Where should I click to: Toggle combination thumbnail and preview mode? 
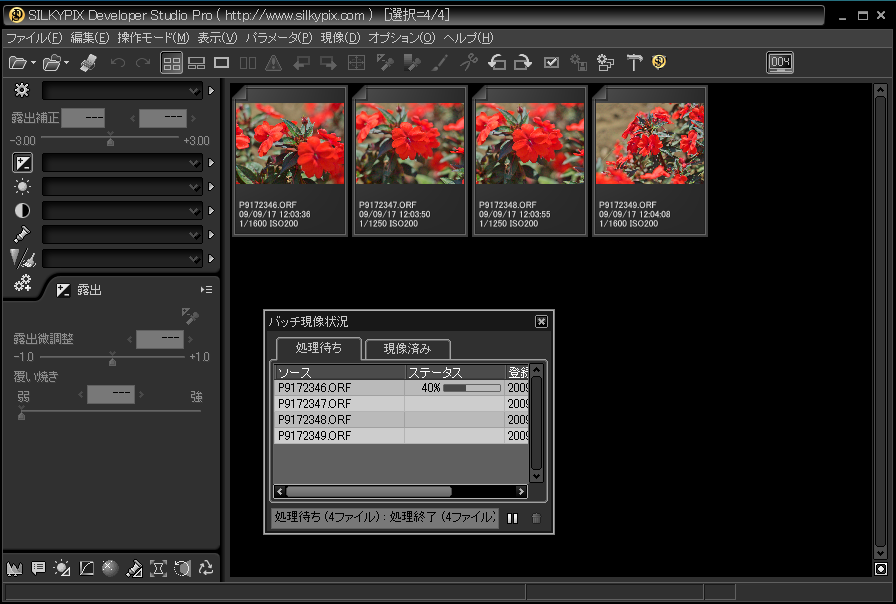(x=197, y=63)
